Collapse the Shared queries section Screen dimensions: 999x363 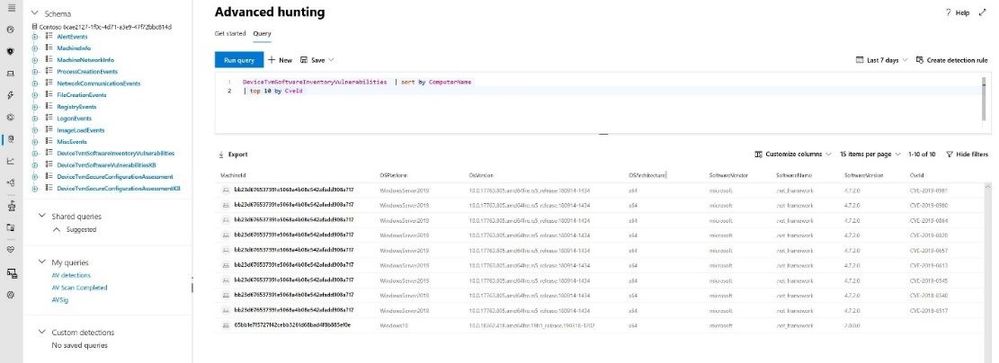[42, 216]
